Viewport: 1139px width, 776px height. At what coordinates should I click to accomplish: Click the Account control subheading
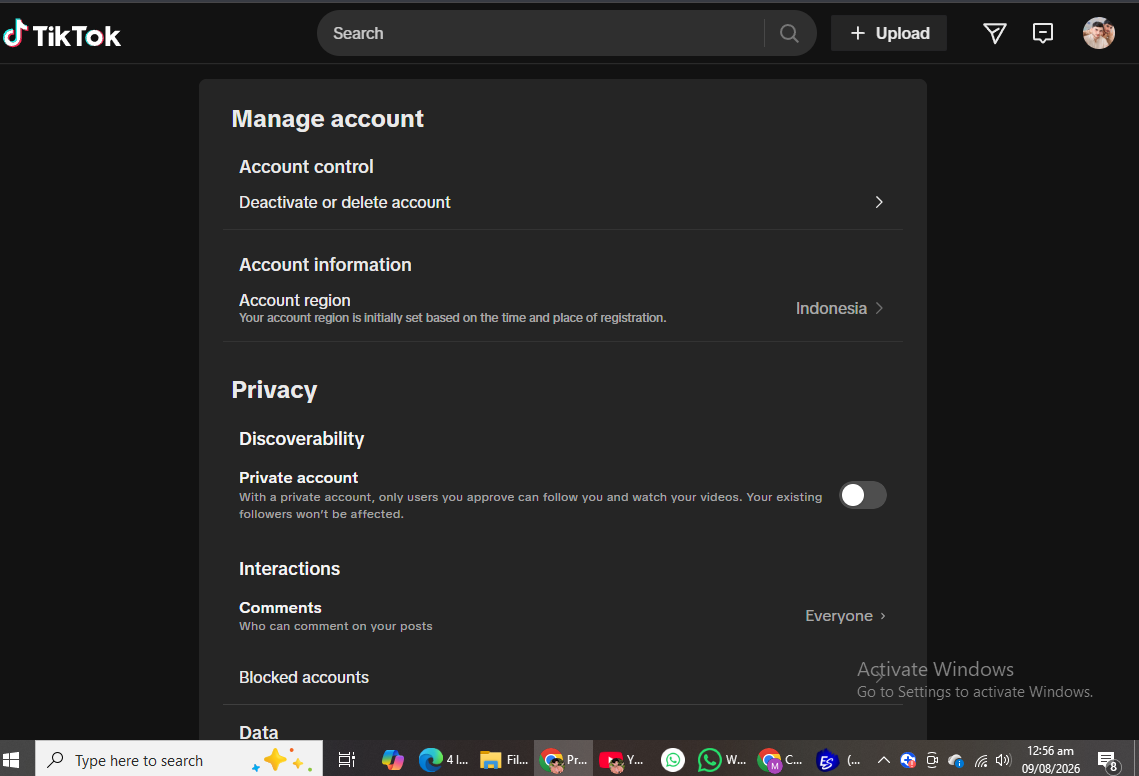point(306,166)
